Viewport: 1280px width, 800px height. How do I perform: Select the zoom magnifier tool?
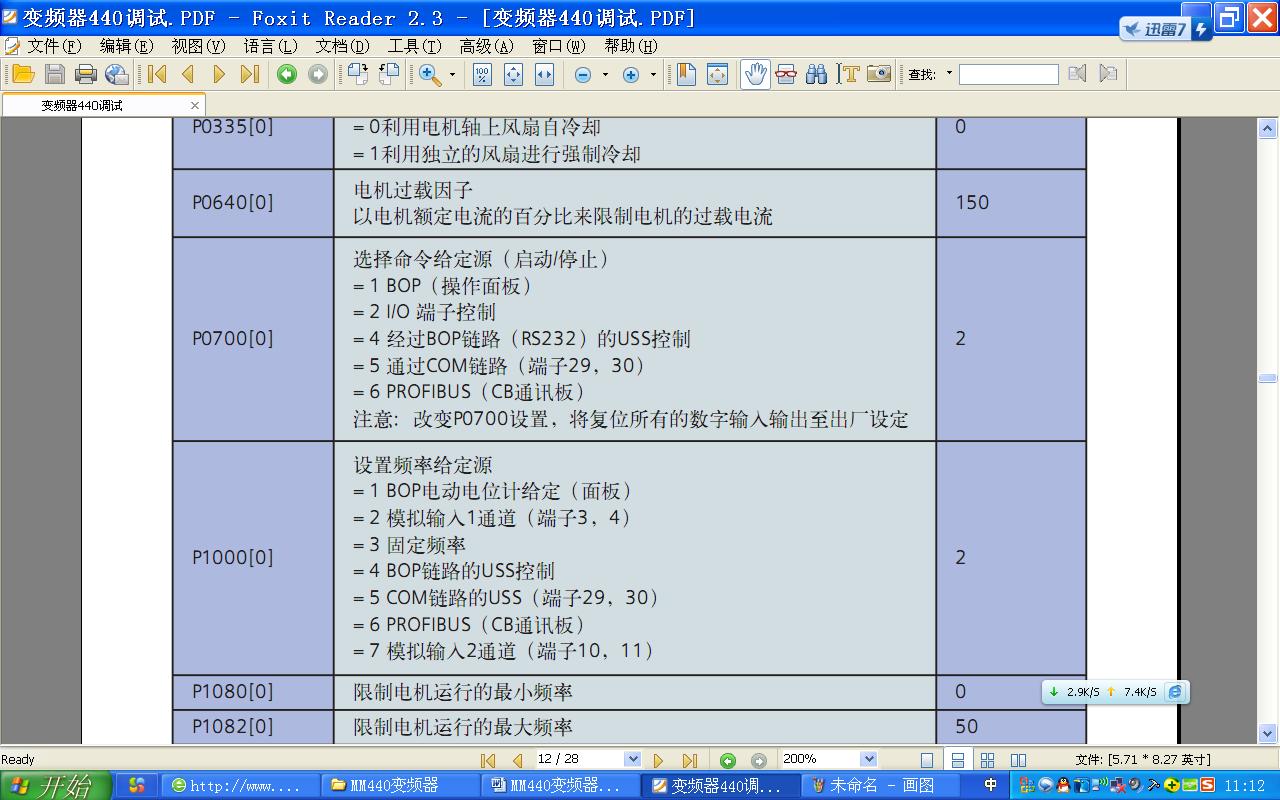(x=430, y=74)
